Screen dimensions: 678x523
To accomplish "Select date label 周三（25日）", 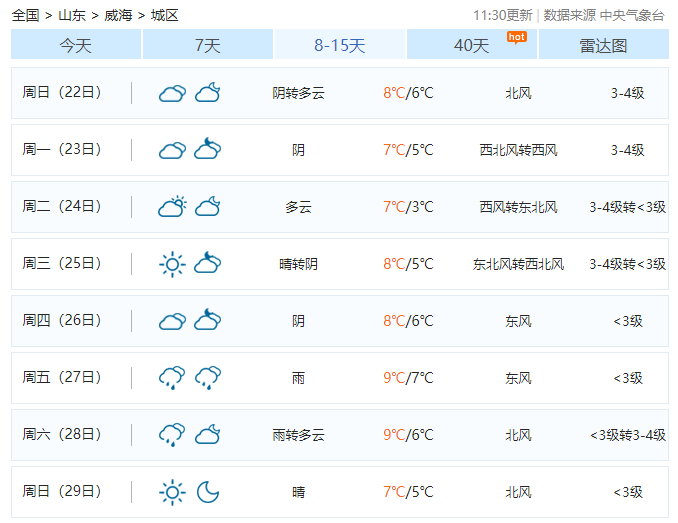I will point(62,264).
